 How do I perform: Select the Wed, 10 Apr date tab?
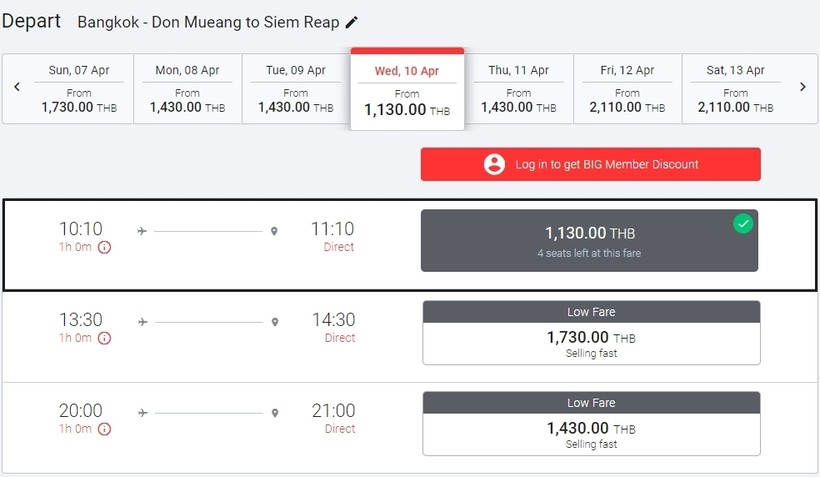pos(407,89)
